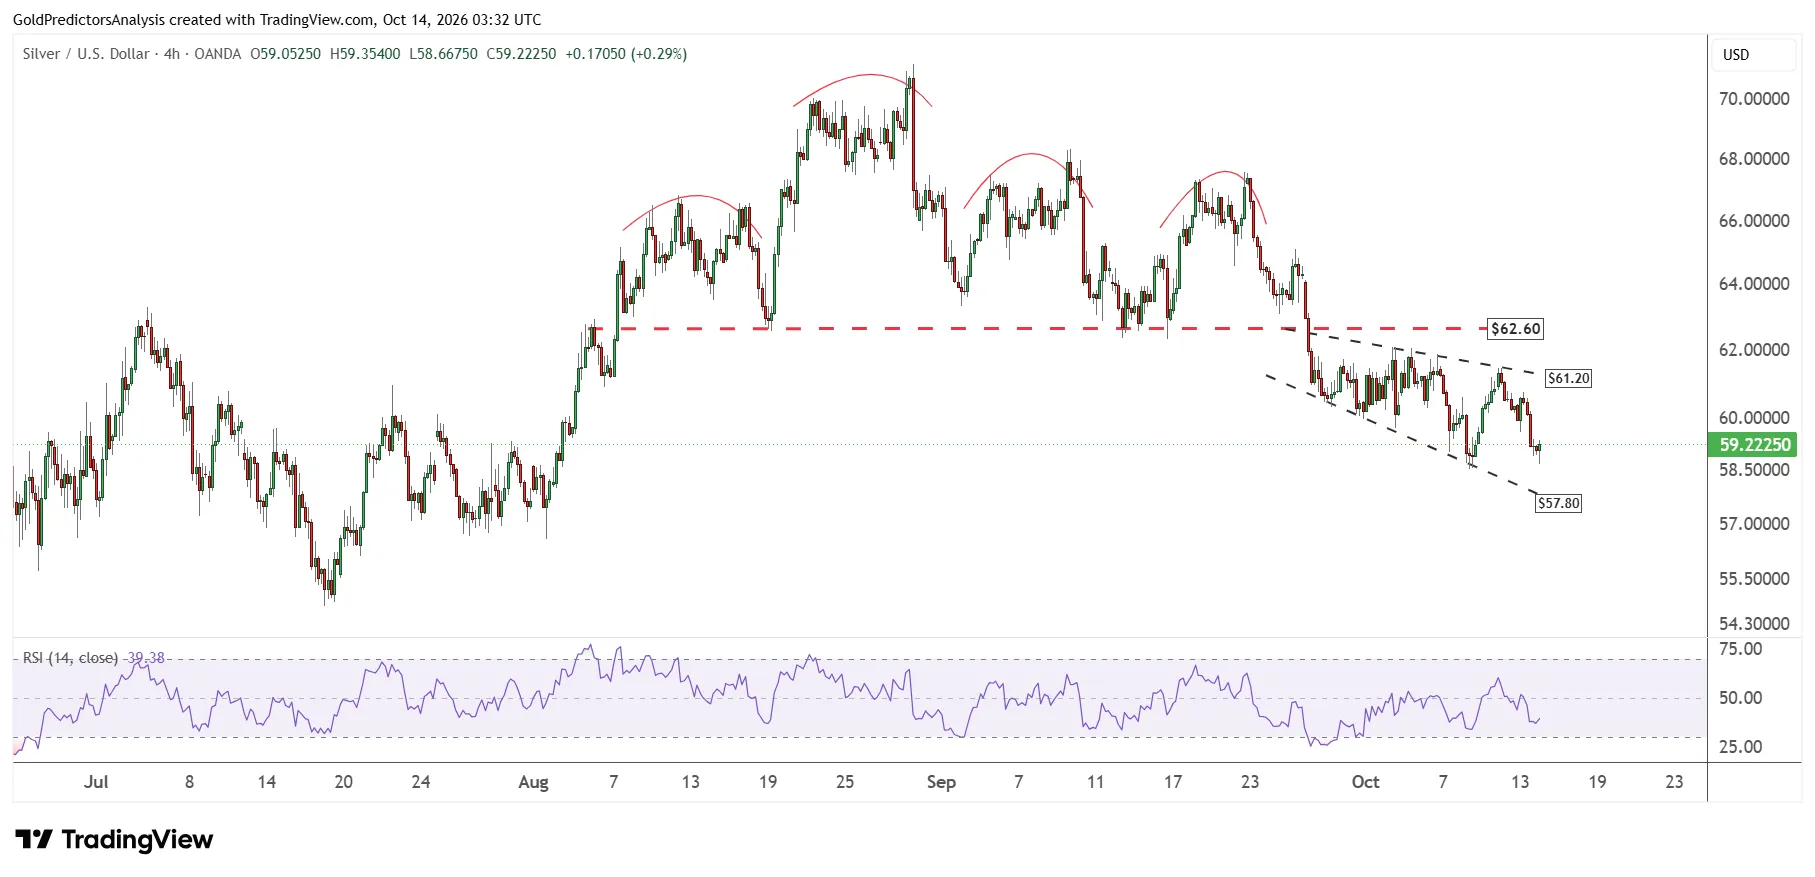Click the 62.00000 price axis label

pos(1754,350)
